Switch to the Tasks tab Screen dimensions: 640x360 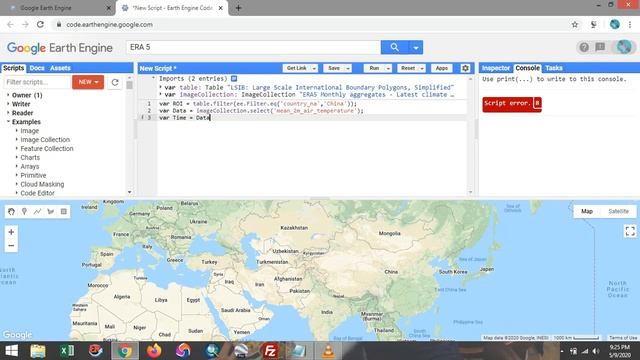click(x=553, y=68)
